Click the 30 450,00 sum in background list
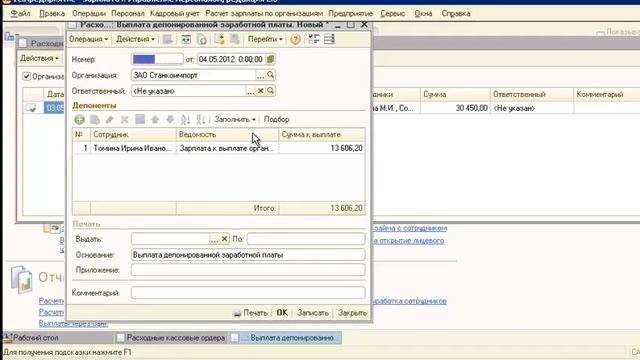 455,108
